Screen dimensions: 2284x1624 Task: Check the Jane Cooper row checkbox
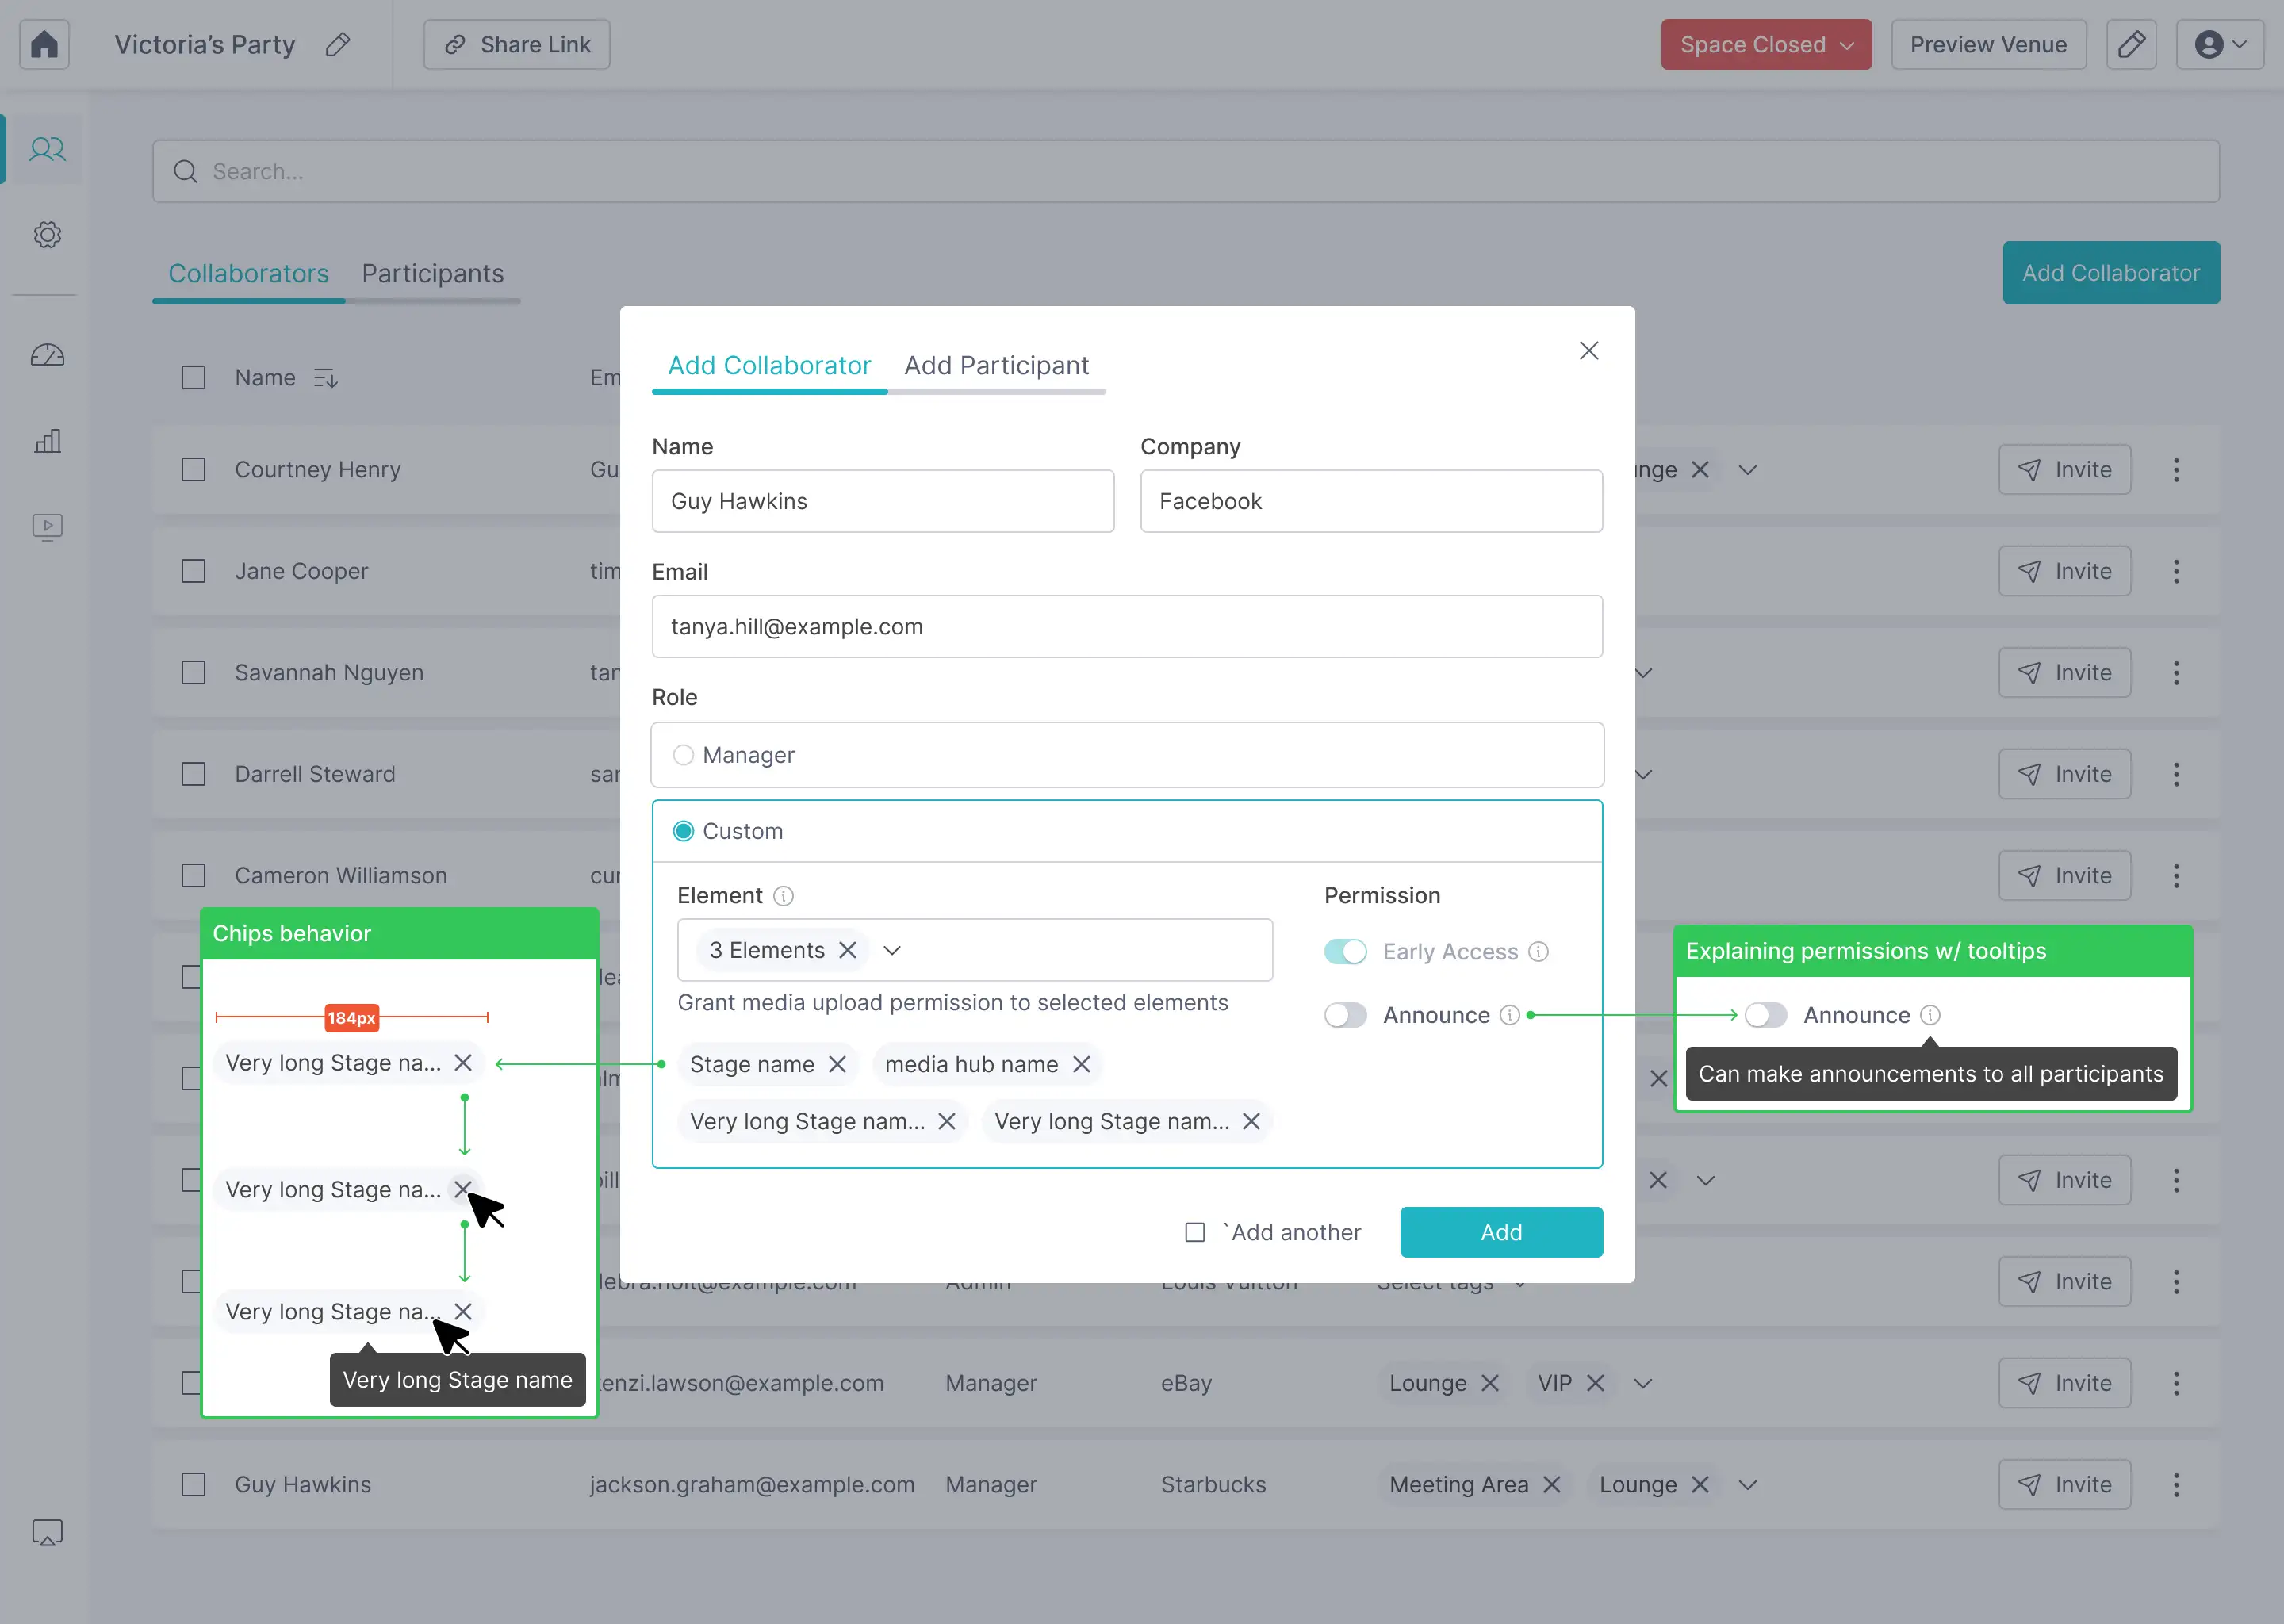193,571
